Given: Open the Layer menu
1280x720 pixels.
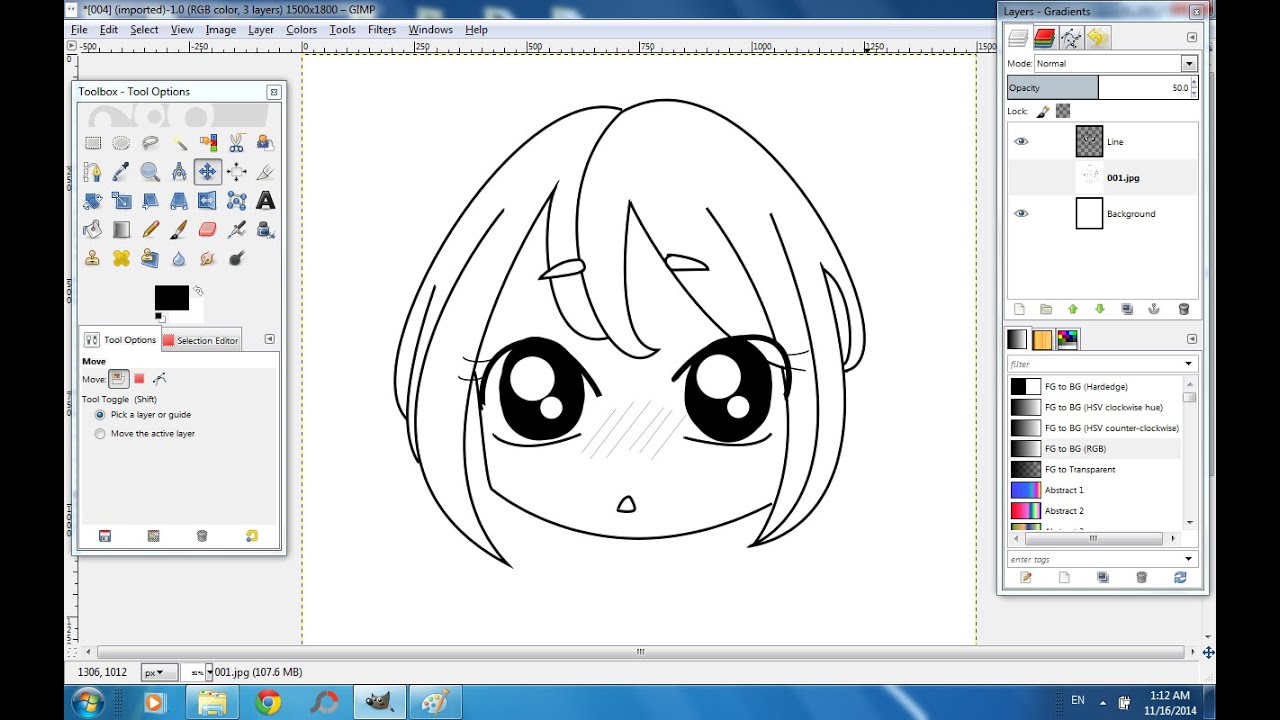Looking at the screenshot, I should (261, 30).
